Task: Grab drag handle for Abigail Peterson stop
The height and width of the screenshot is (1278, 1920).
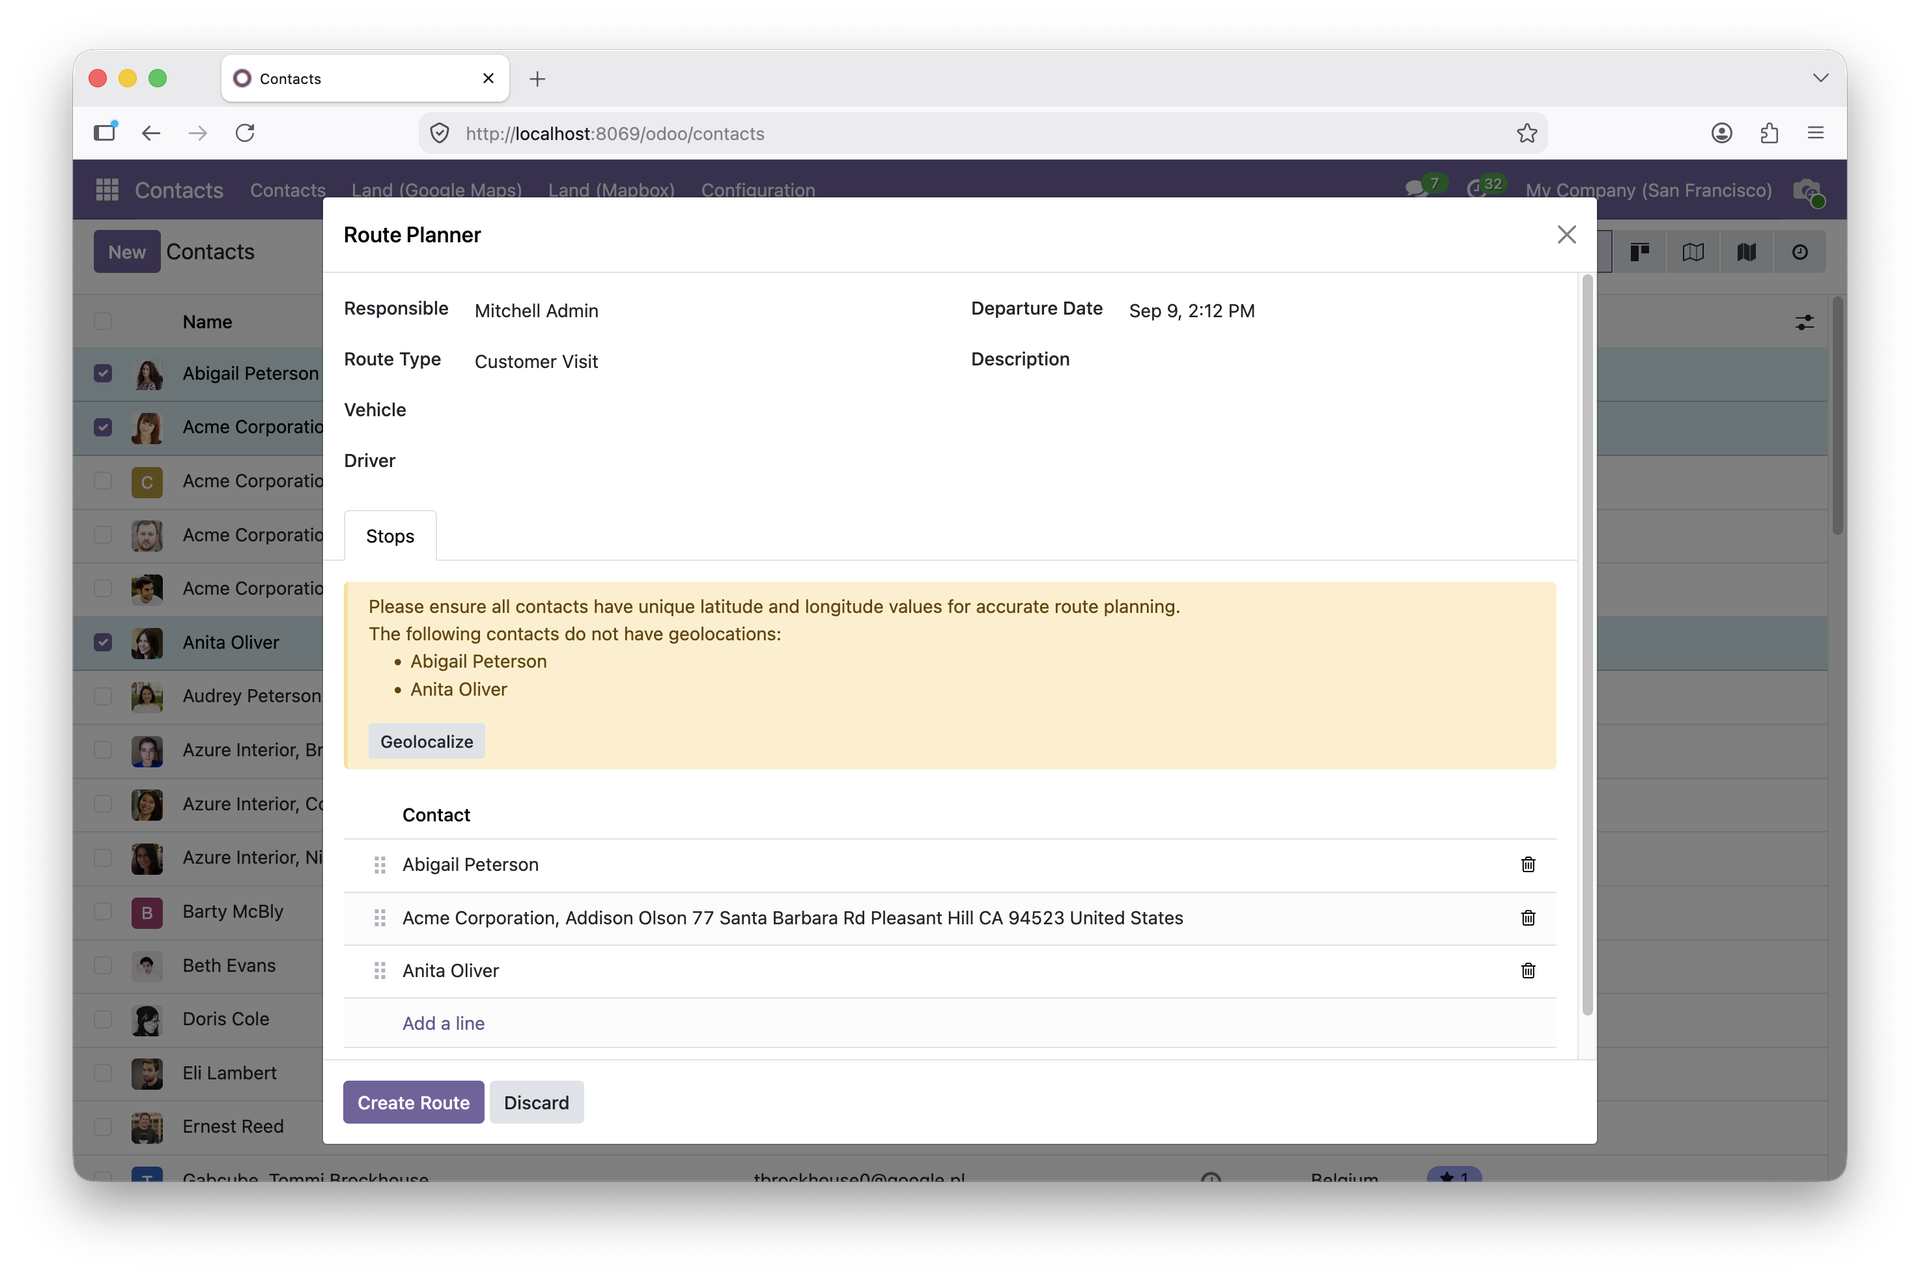Action: tap(380, 864)
